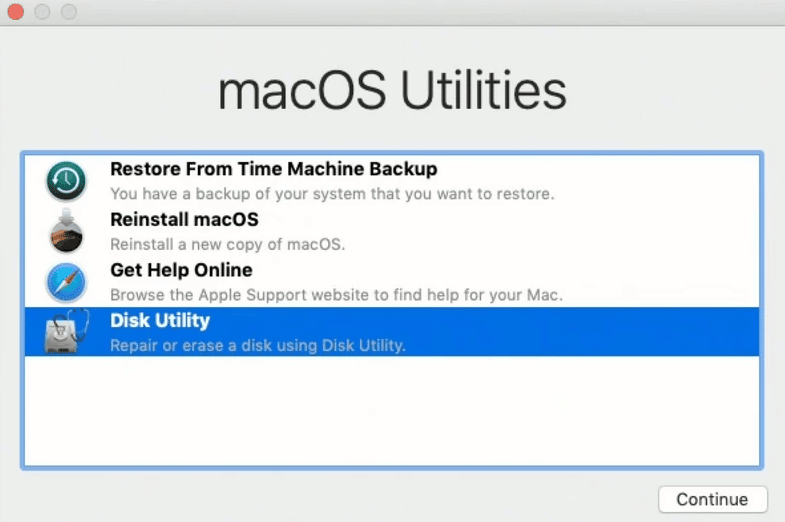Select the Reinstall macOS option title
The height and width of the screenshot is (522, 785).
[184, 220]
